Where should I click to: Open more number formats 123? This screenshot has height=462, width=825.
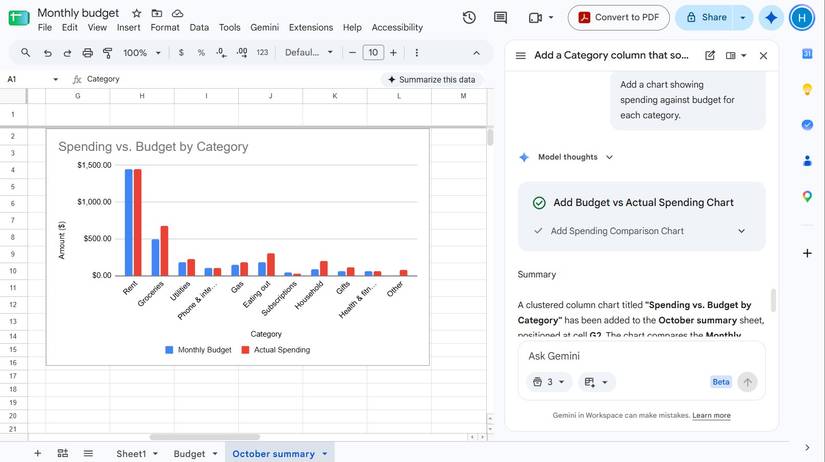262,53
